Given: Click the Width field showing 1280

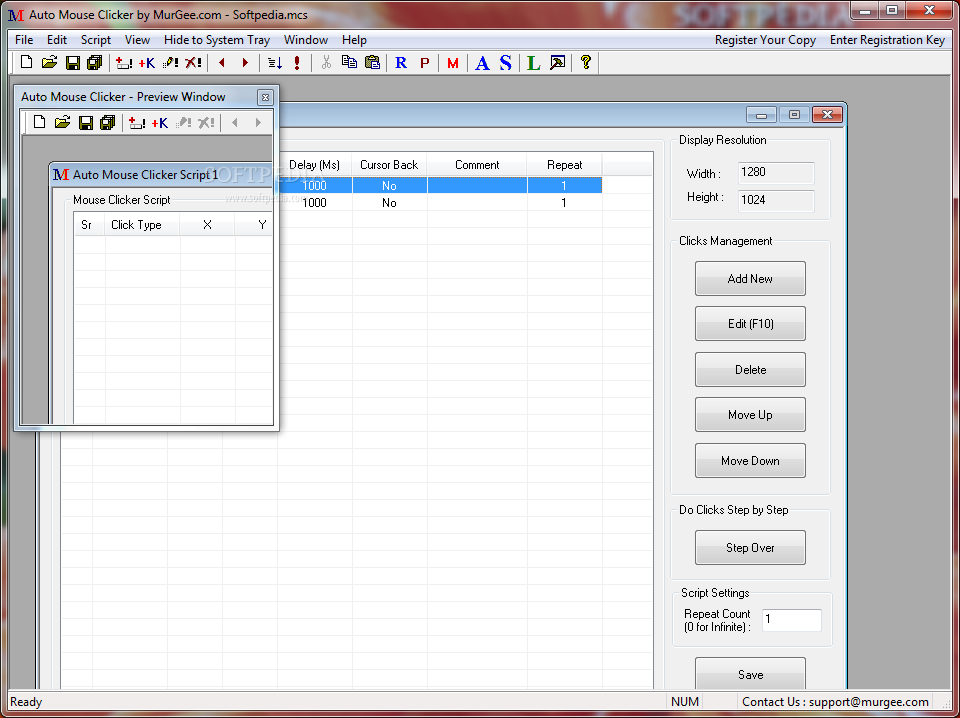Looking at the screenshot, I should coord(776,173).
